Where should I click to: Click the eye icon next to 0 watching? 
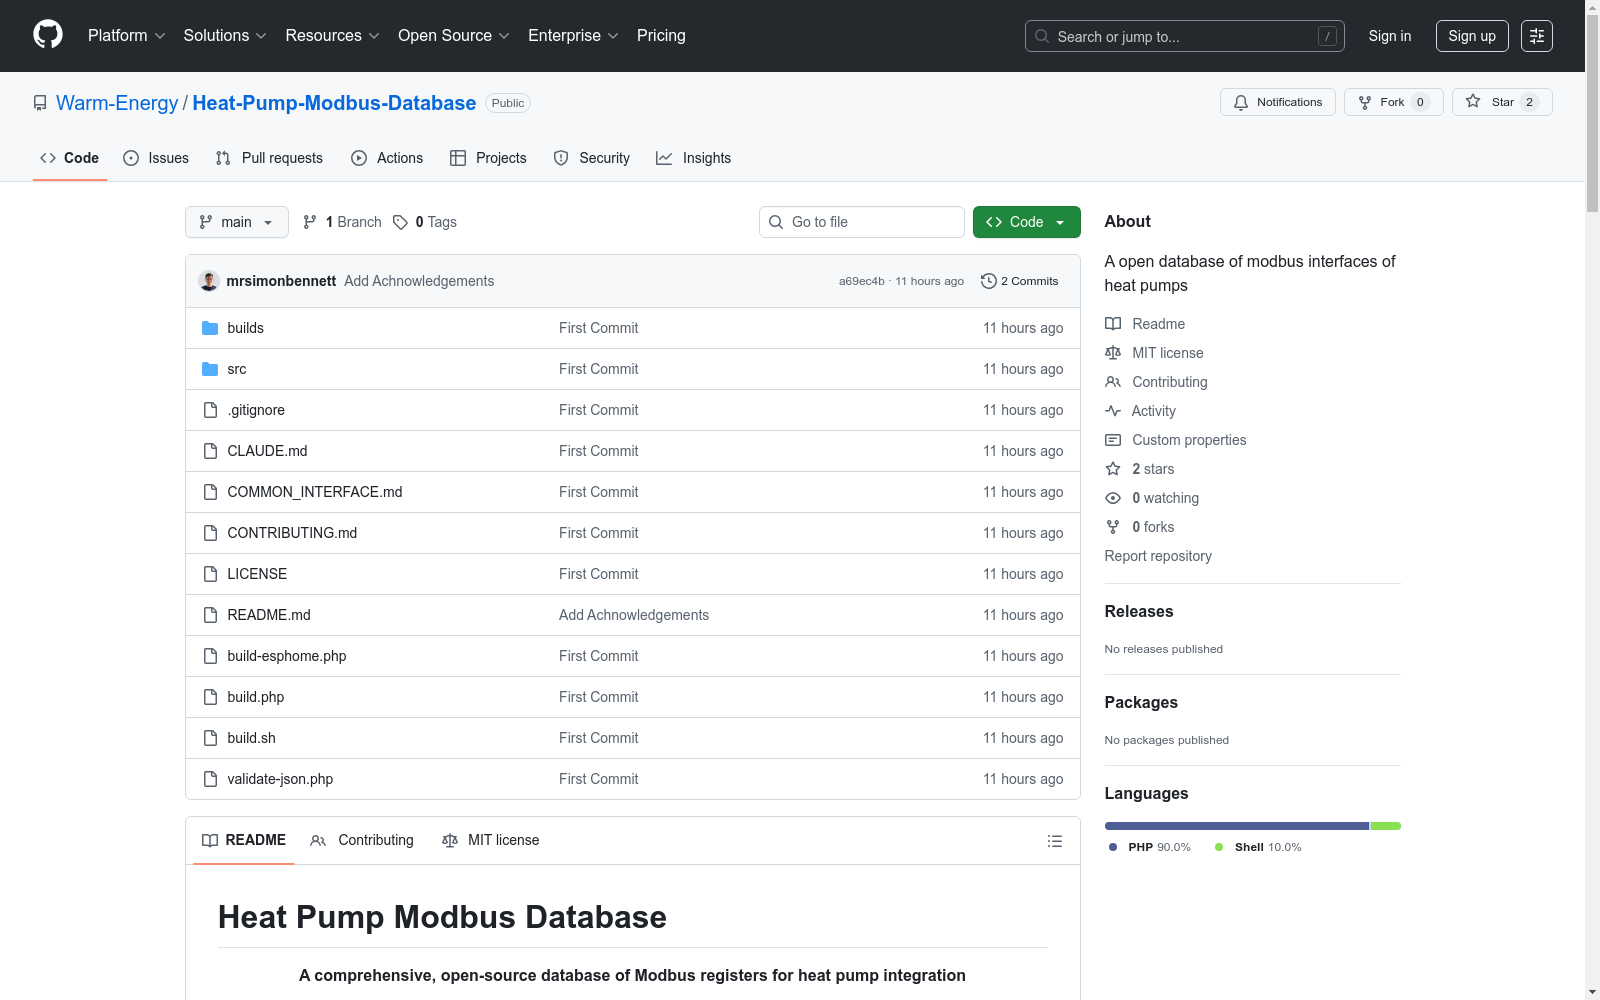point(1113,498)
